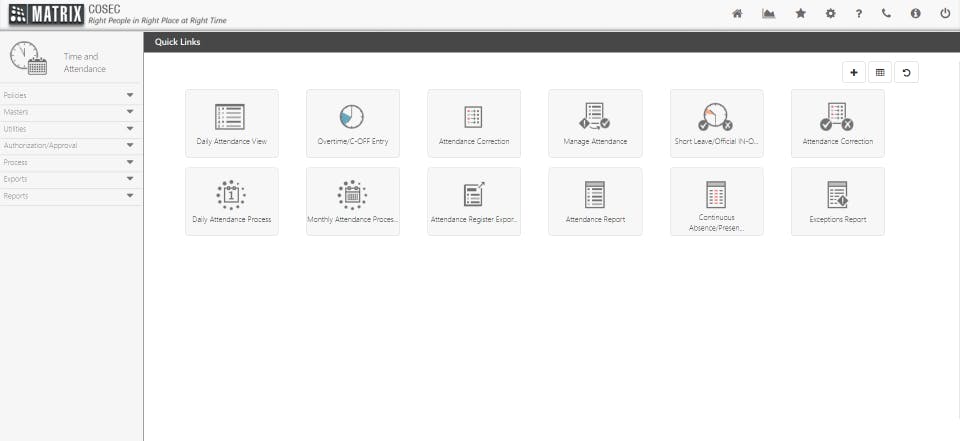
Task: Open Attendance Correction tile with check and cross icon
Action: click(838, 124)
